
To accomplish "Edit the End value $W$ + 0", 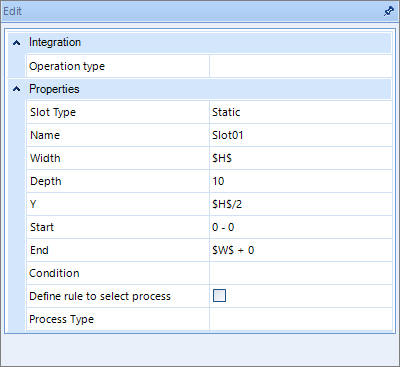I will tap(301, 250).
